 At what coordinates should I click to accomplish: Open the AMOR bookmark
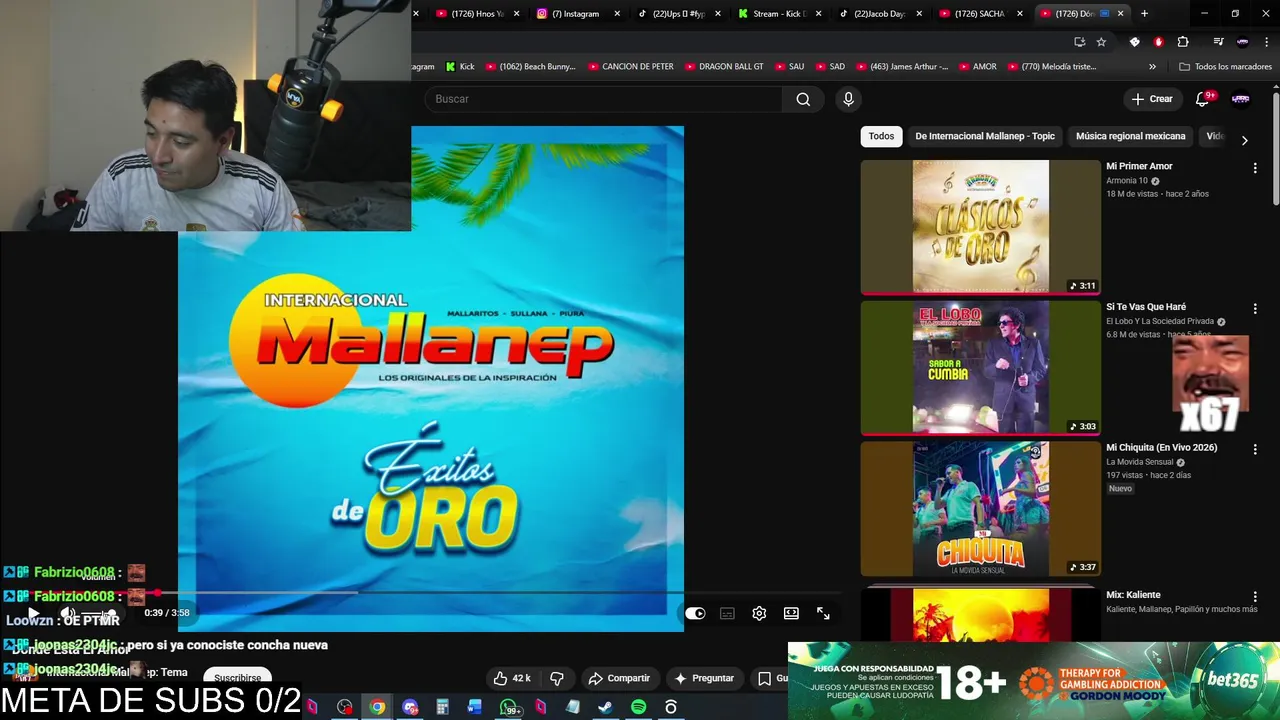click(977, 67)
